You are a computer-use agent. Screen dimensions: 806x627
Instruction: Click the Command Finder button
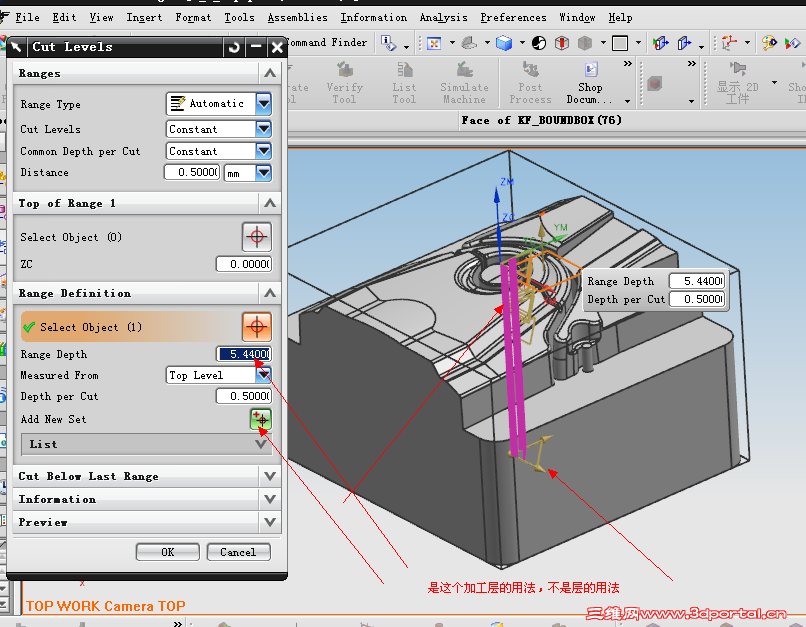point(327,43)
